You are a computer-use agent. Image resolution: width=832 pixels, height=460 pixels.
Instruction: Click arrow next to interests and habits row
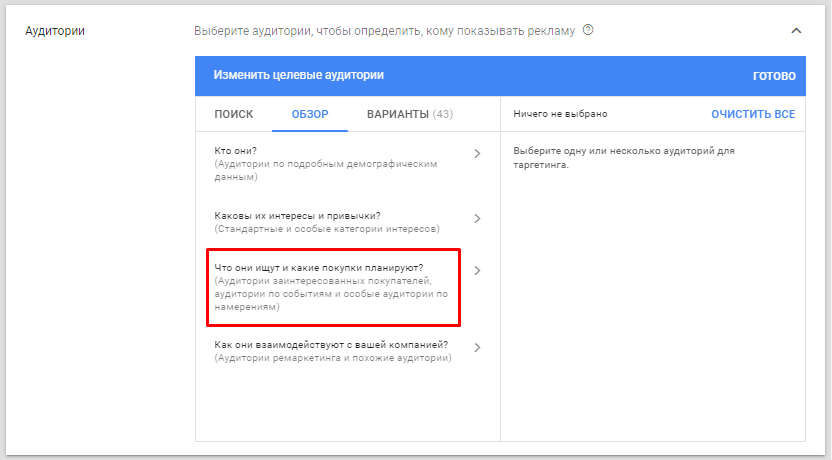[x=477, y=219]
